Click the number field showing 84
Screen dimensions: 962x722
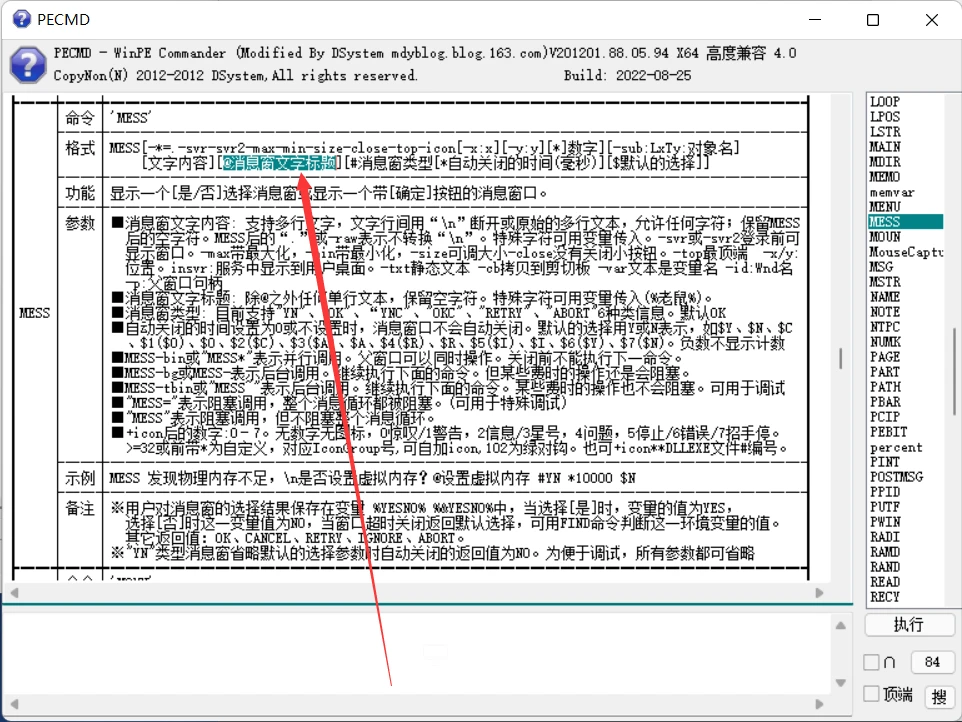[932, 662]
